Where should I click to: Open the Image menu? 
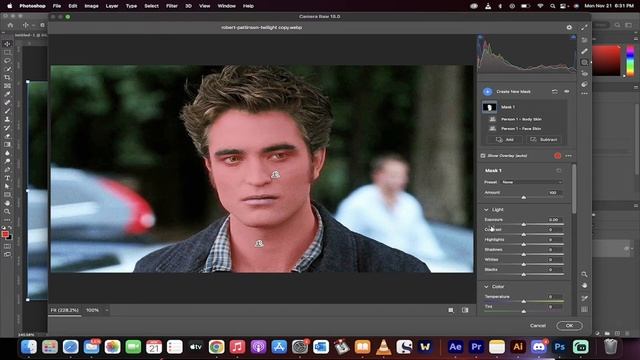(x=91, y=6)
